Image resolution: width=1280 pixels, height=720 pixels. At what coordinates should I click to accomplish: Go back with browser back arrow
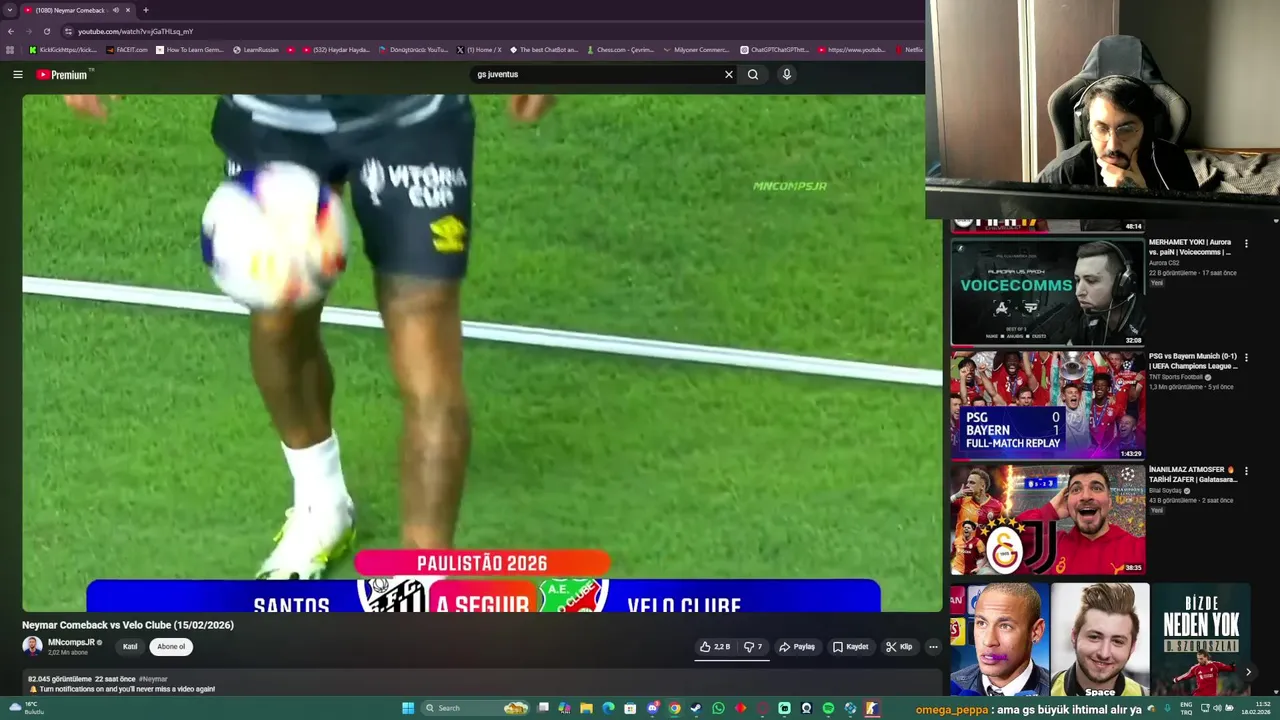pyautogui.click(x=10, y=31)
